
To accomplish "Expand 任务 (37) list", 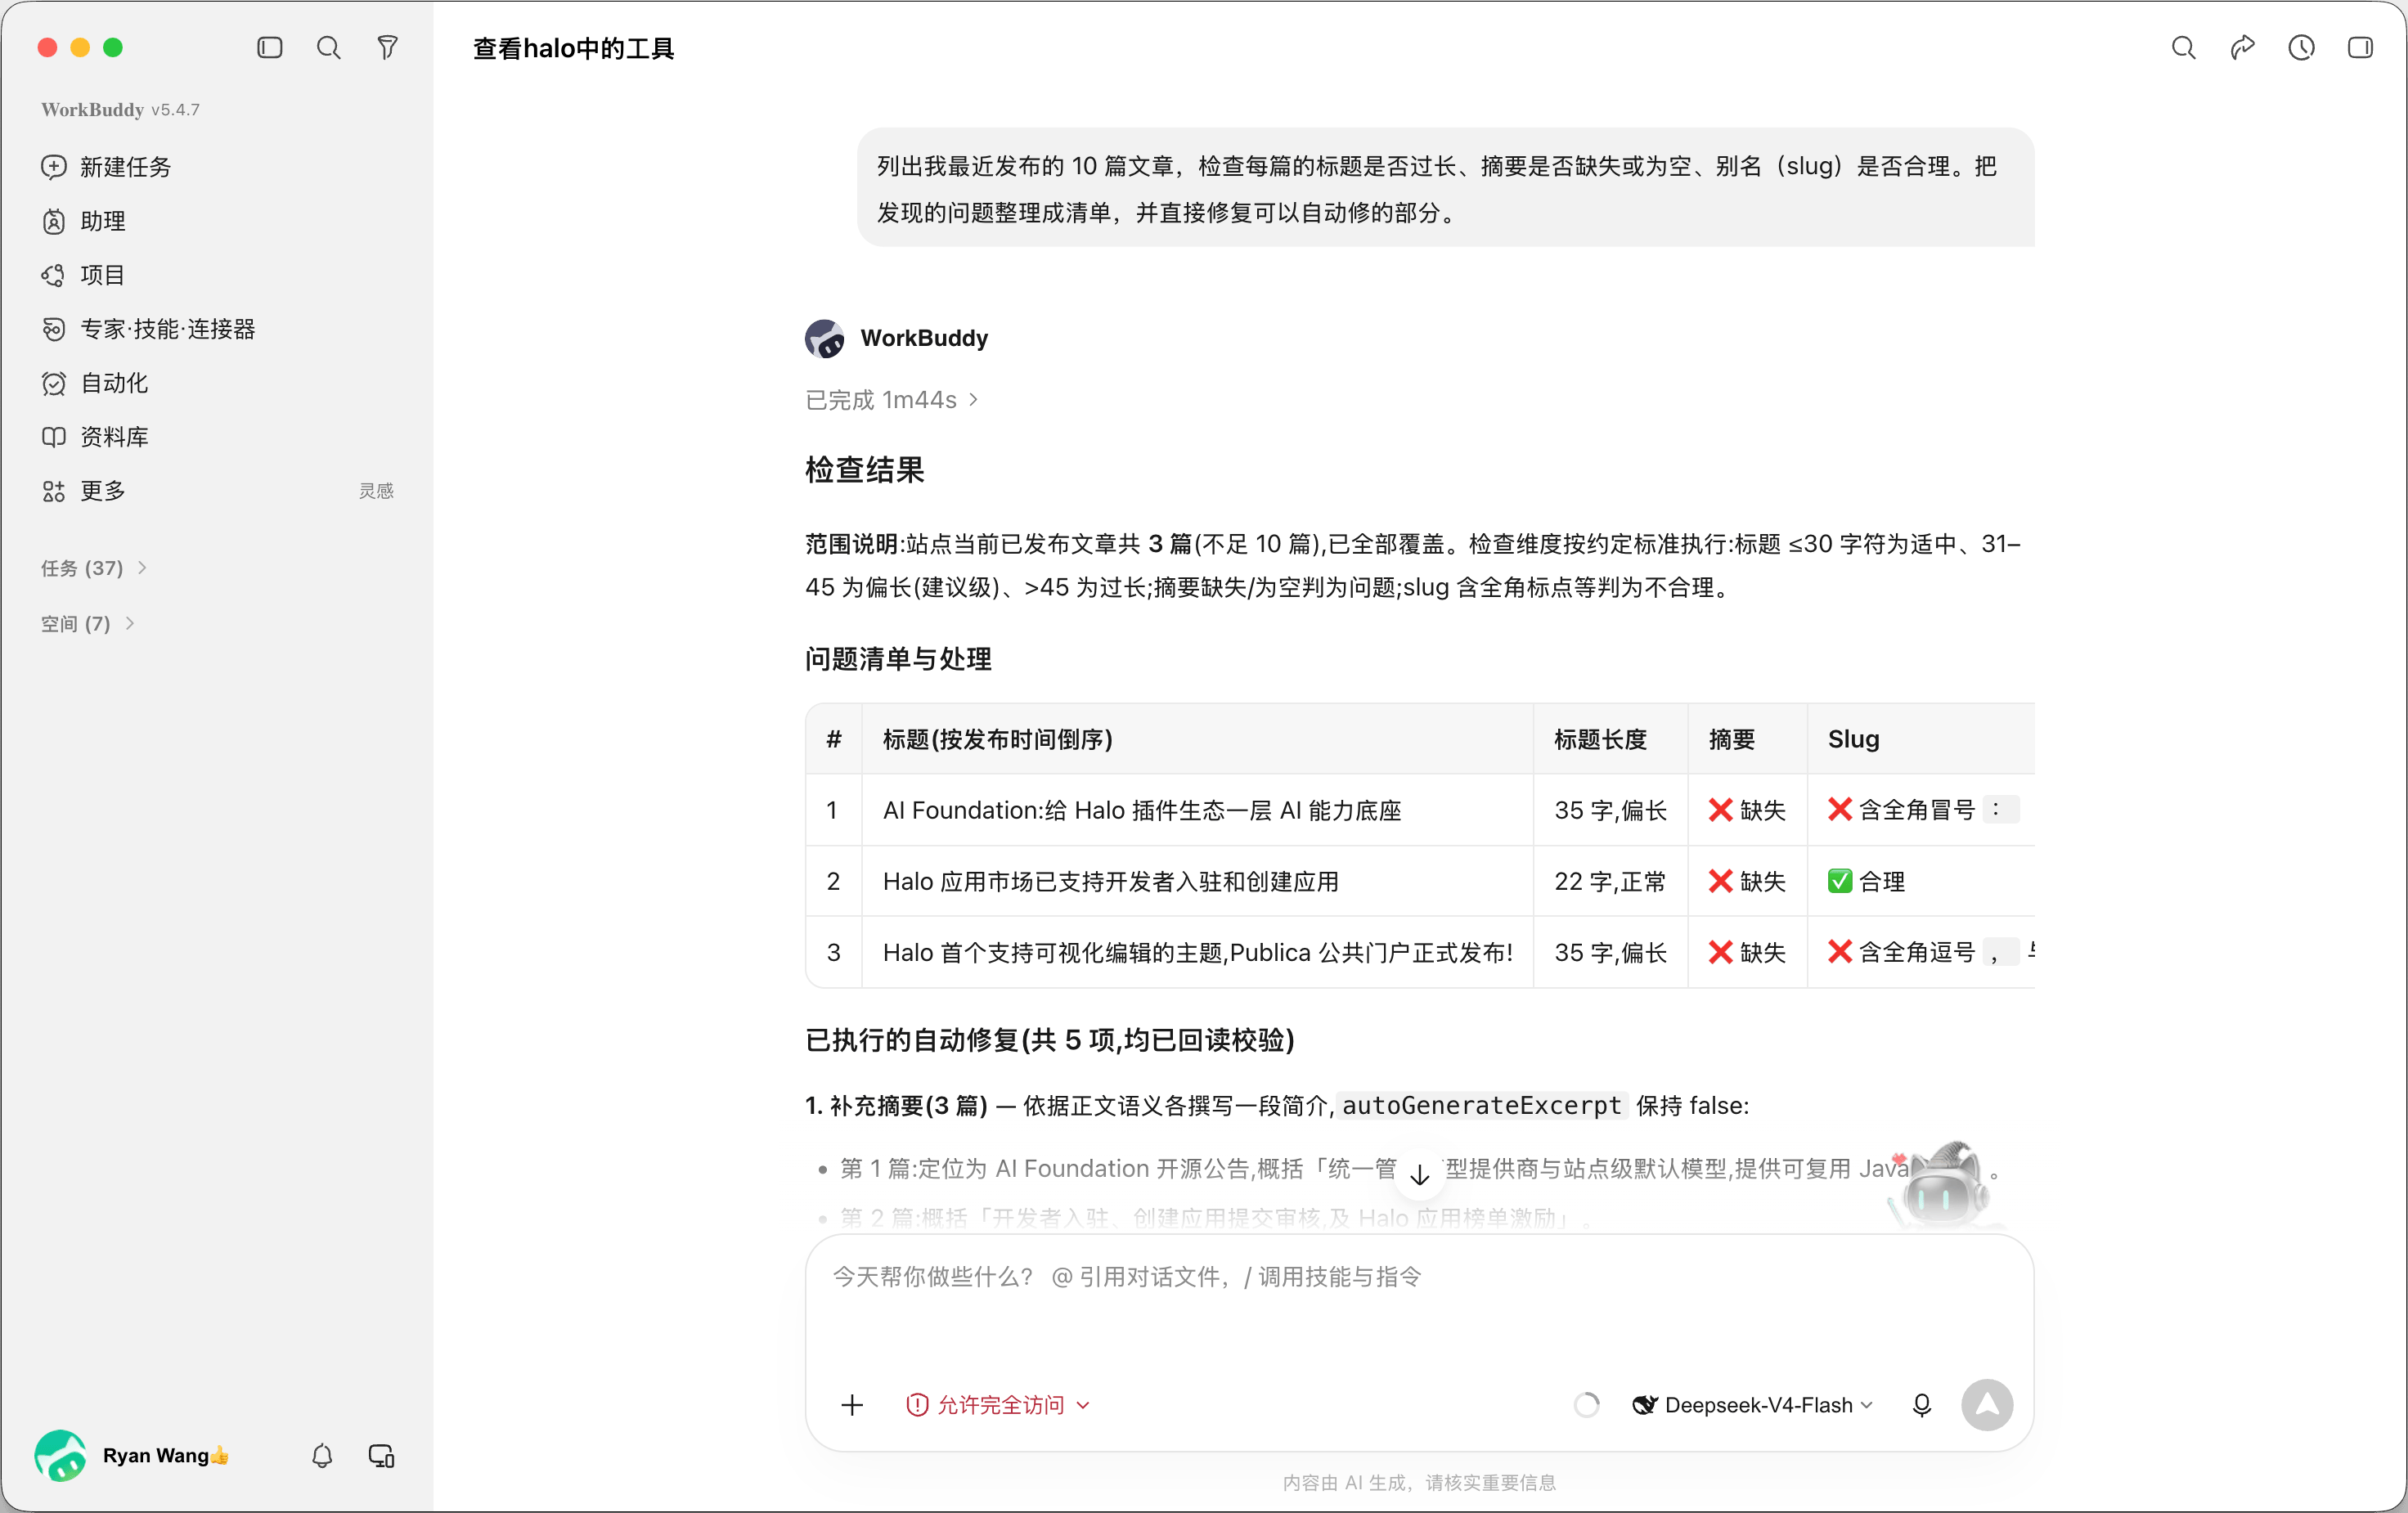I will (94, 568).
